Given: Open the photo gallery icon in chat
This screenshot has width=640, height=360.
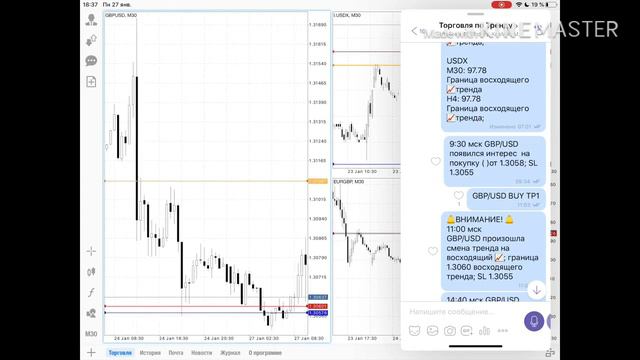Looking at the screenshot, I should pyautogui.click(x=432, y=331).
